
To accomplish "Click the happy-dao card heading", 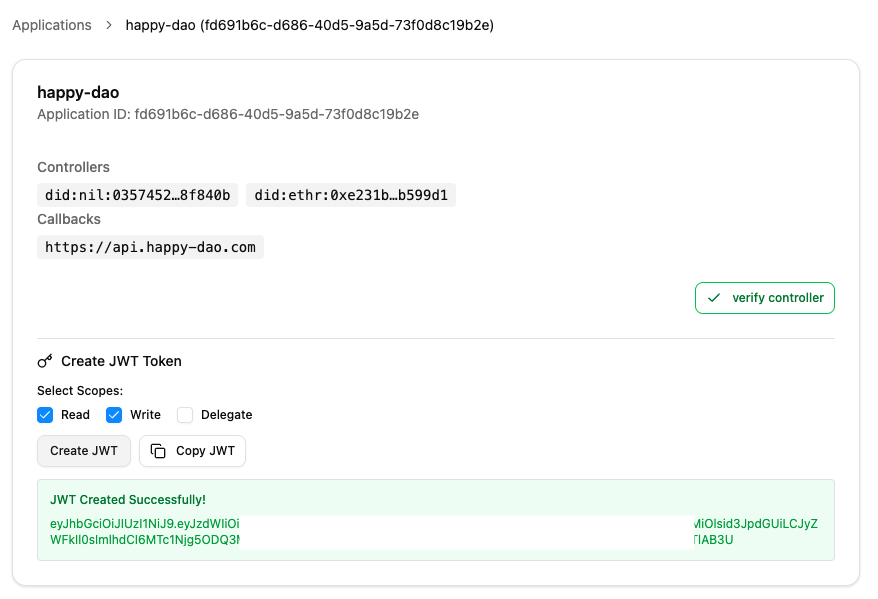I will point(78,92).
